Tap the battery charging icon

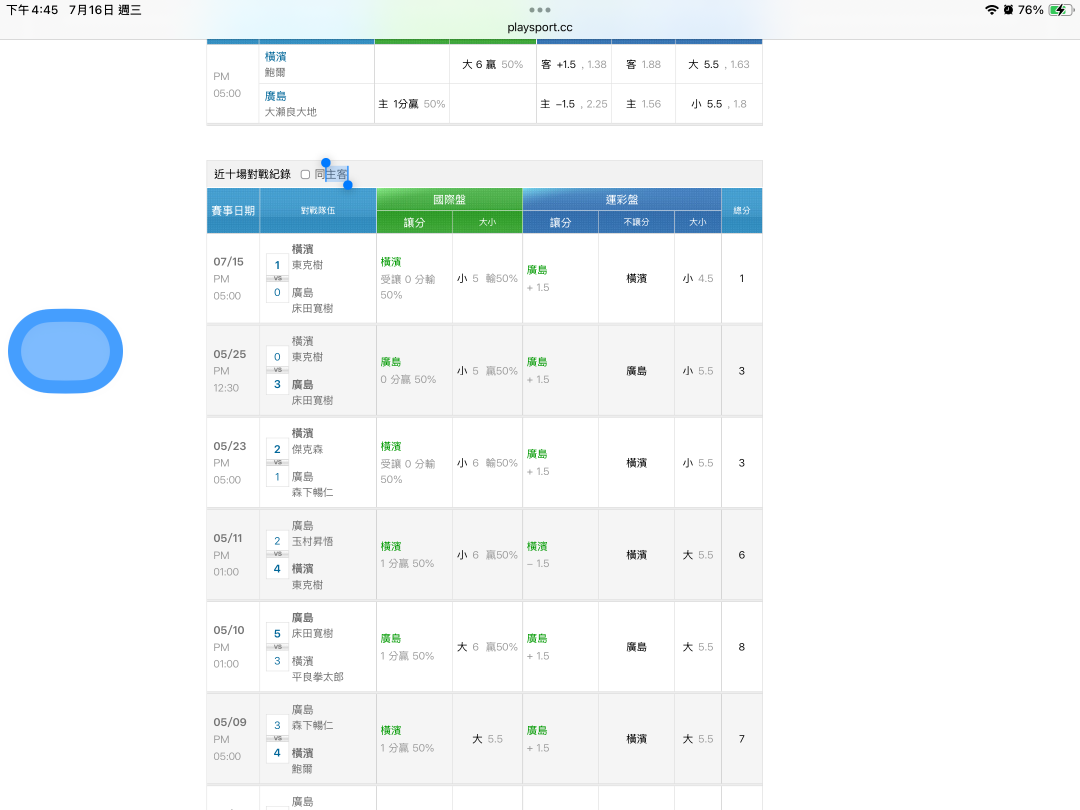(1059, 10)
